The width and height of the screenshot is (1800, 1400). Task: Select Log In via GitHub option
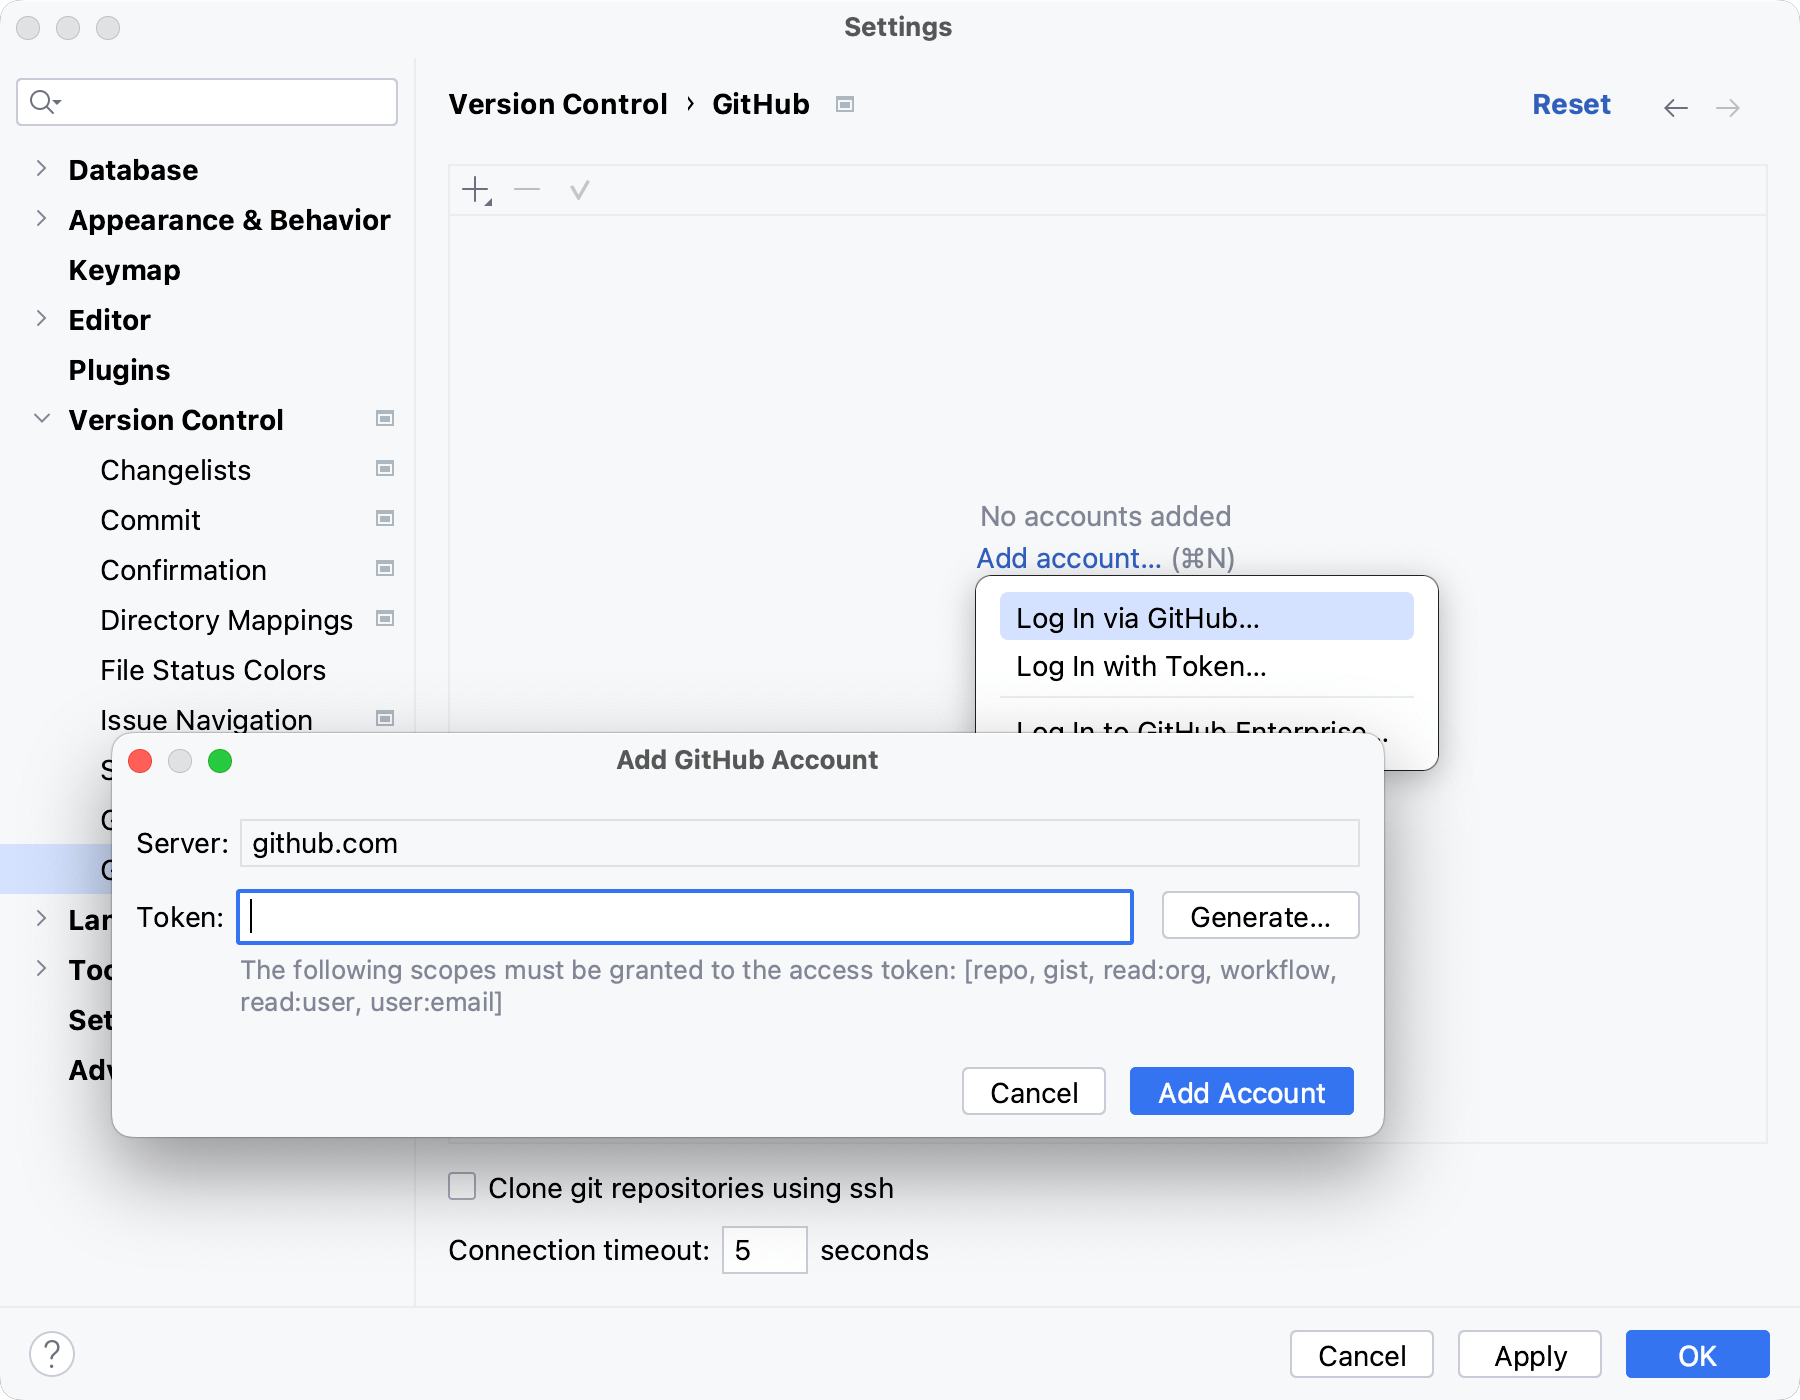tap(1138, 617)
